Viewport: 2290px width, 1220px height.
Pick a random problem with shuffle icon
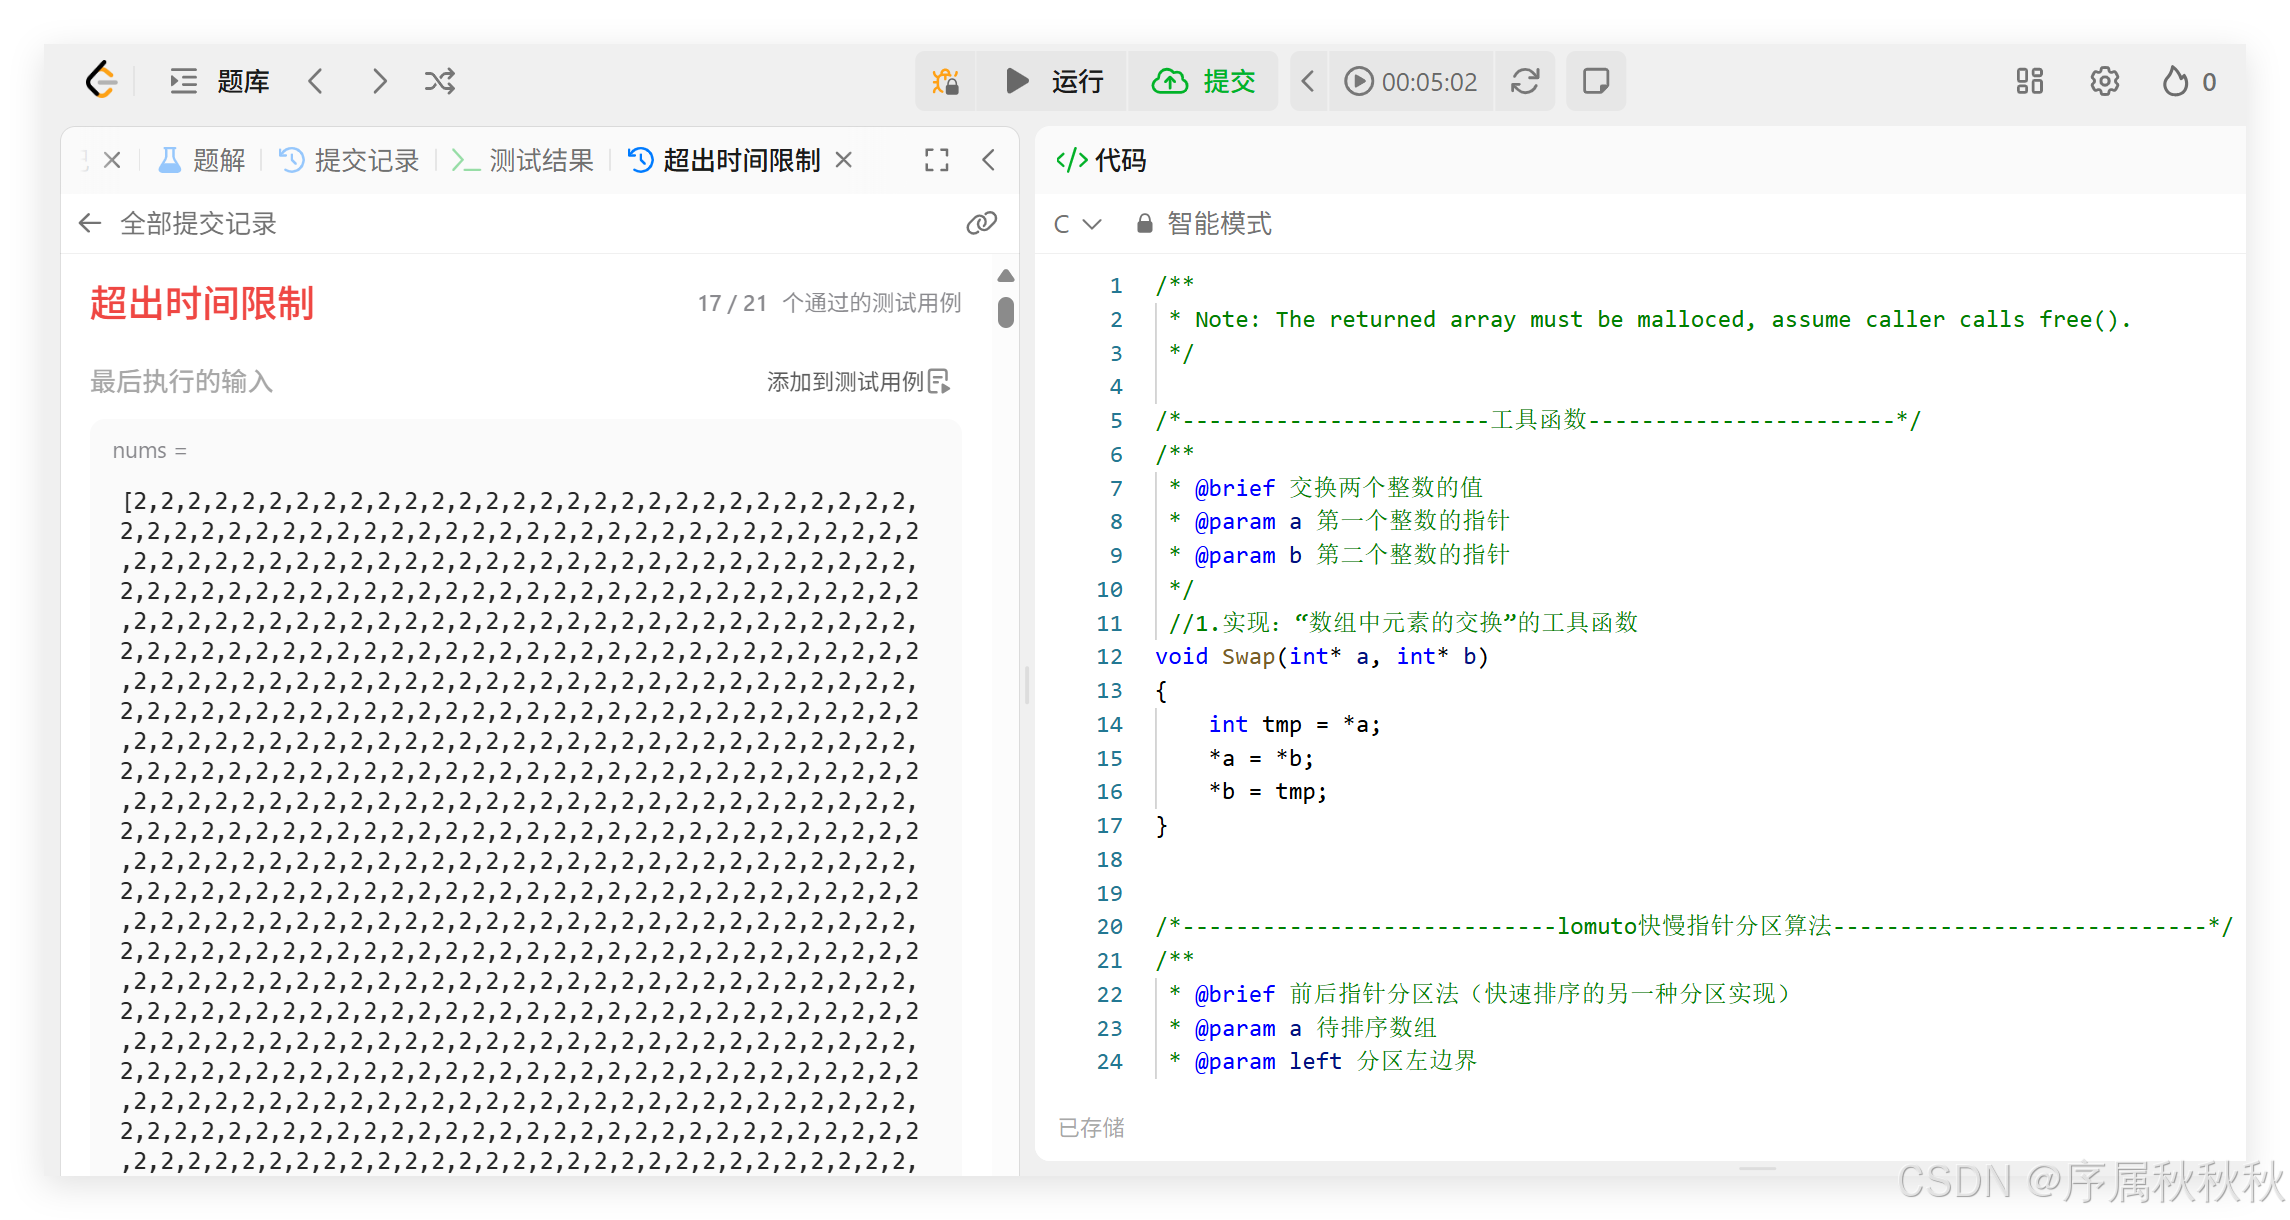(439, 81)
